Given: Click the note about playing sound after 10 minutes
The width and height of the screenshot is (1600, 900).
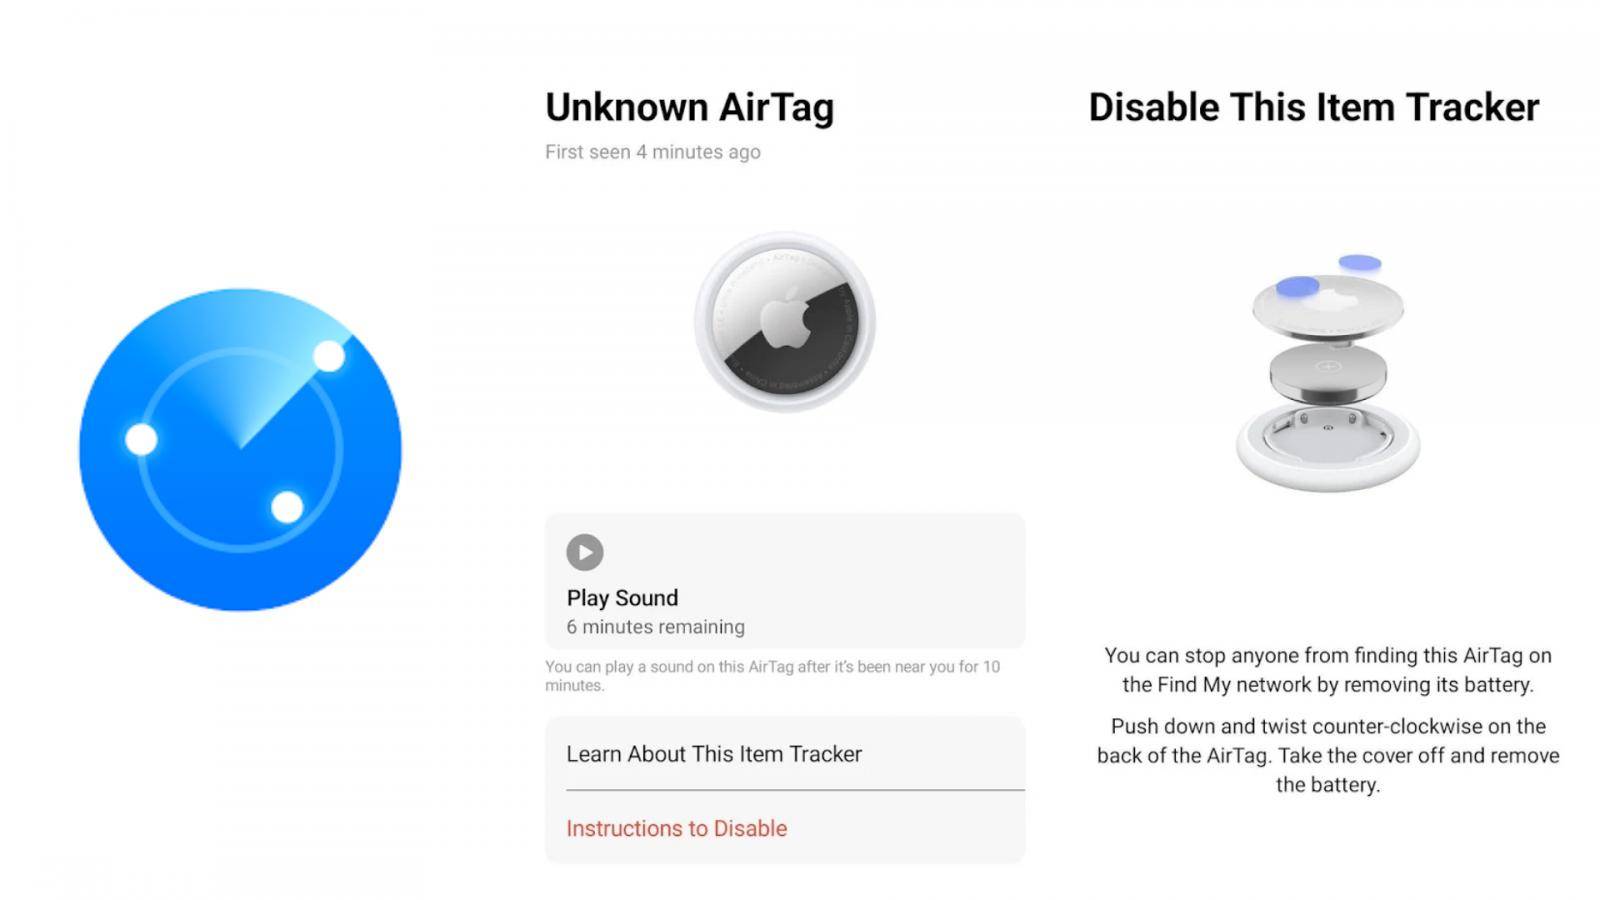Looking at the screenshot, I should click(772, 675).
